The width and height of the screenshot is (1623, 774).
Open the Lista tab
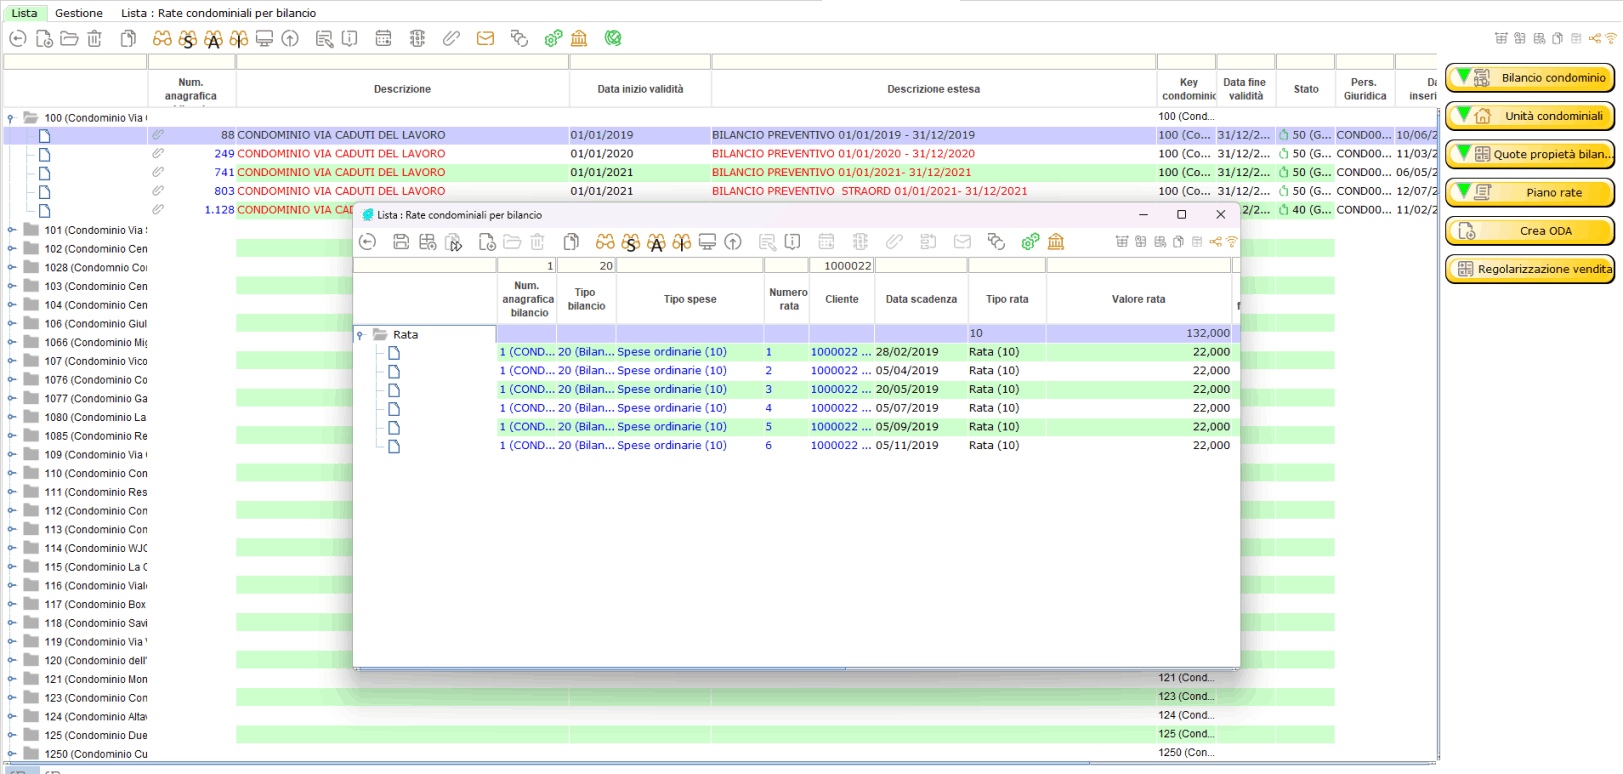24,13
